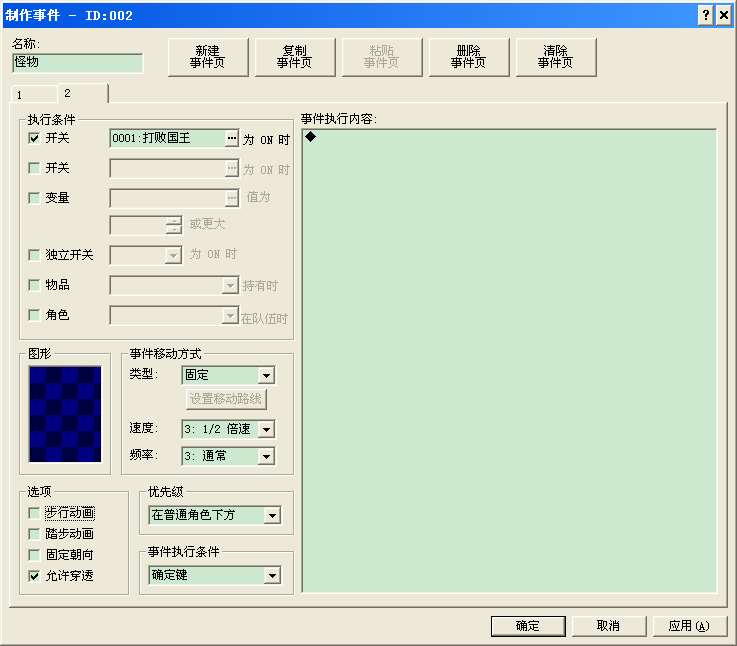Click the 应用(A) button
Viewport: 737px width, 646px height.
click(x=690, y=626)
